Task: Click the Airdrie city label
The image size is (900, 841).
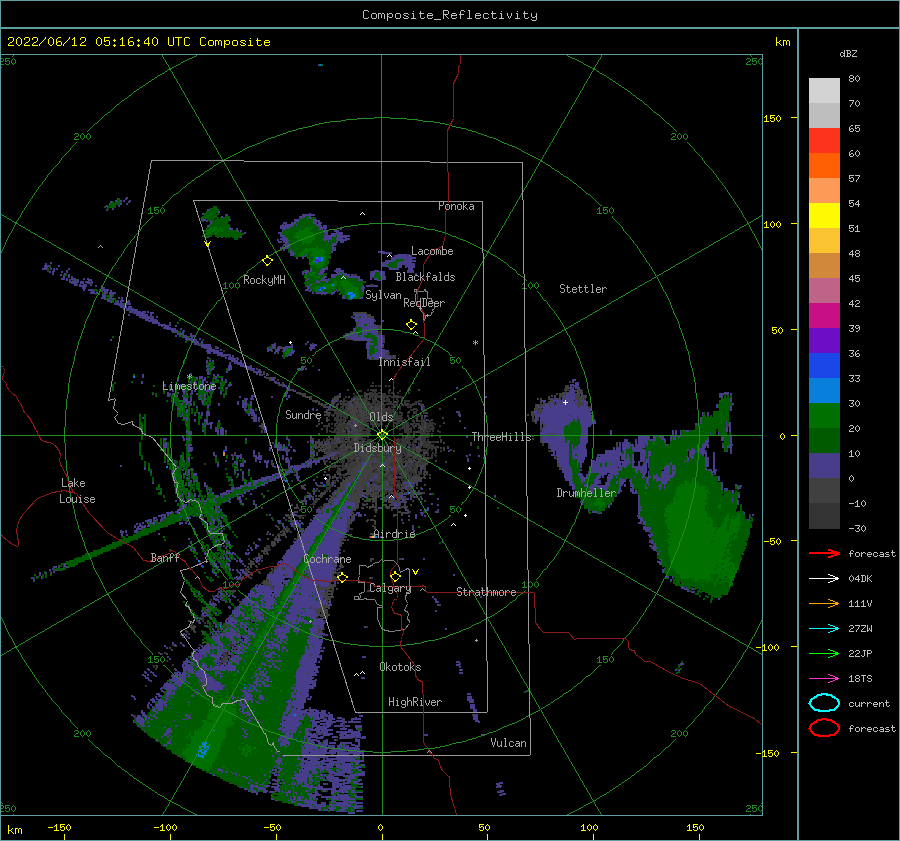Action: pyautogui.click(x=394, y=534)
